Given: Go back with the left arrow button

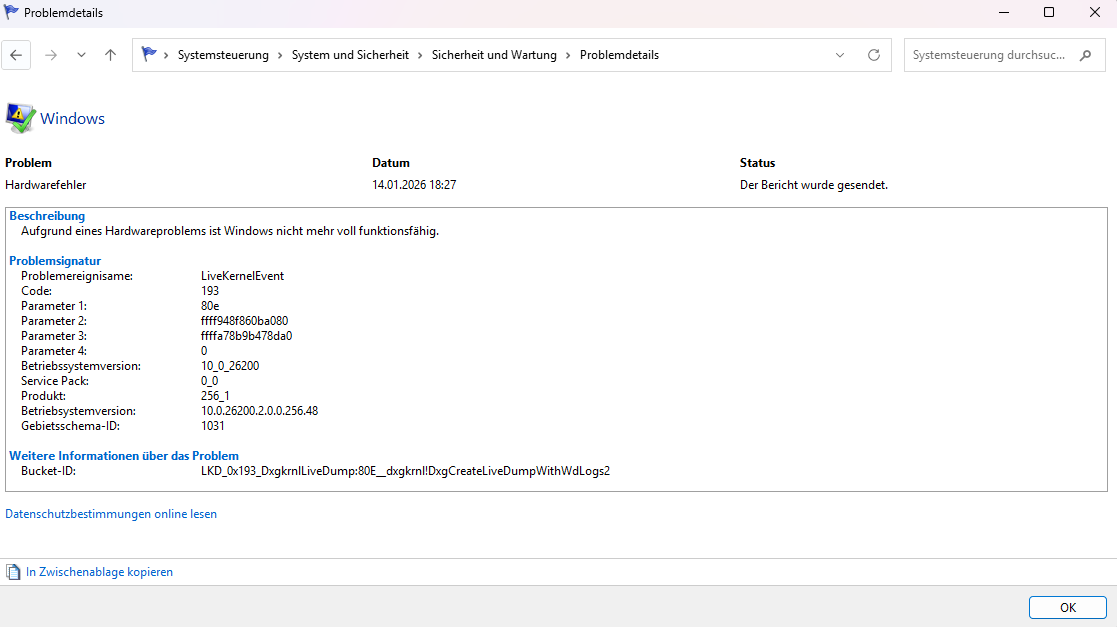Looking at the screenshot, I should pyautogui.click(x=16, y=55).
